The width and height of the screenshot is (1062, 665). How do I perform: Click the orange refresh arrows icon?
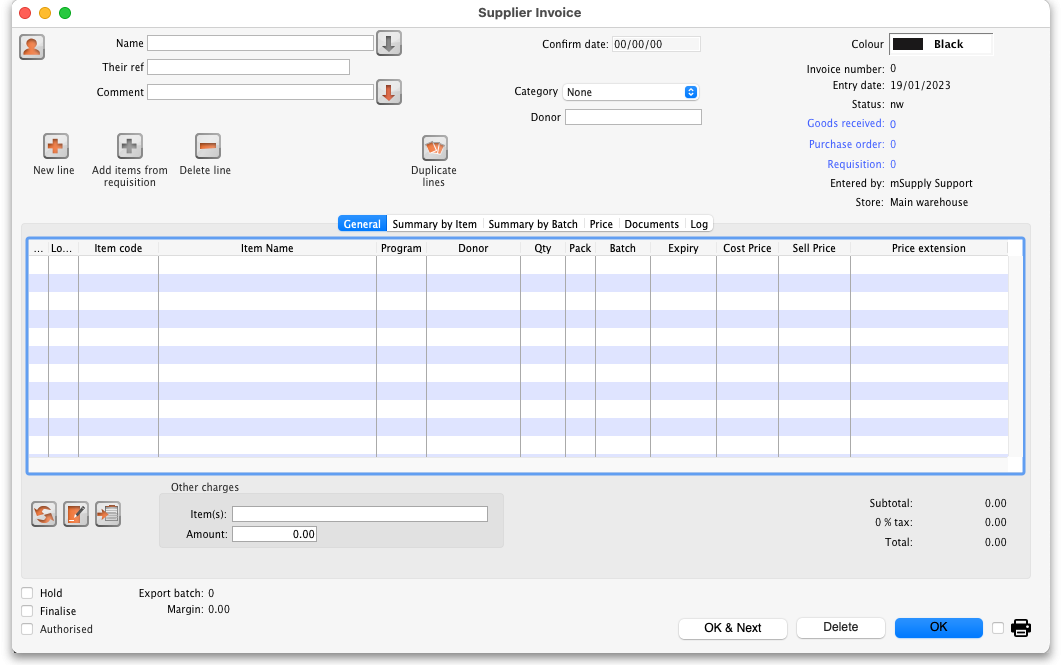(44, 514)
